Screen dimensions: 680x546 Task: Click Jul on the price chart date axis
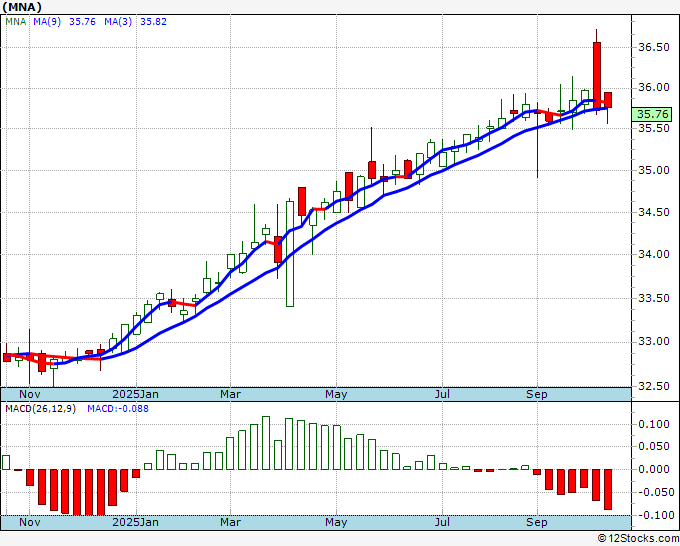[x=442, y=394]
